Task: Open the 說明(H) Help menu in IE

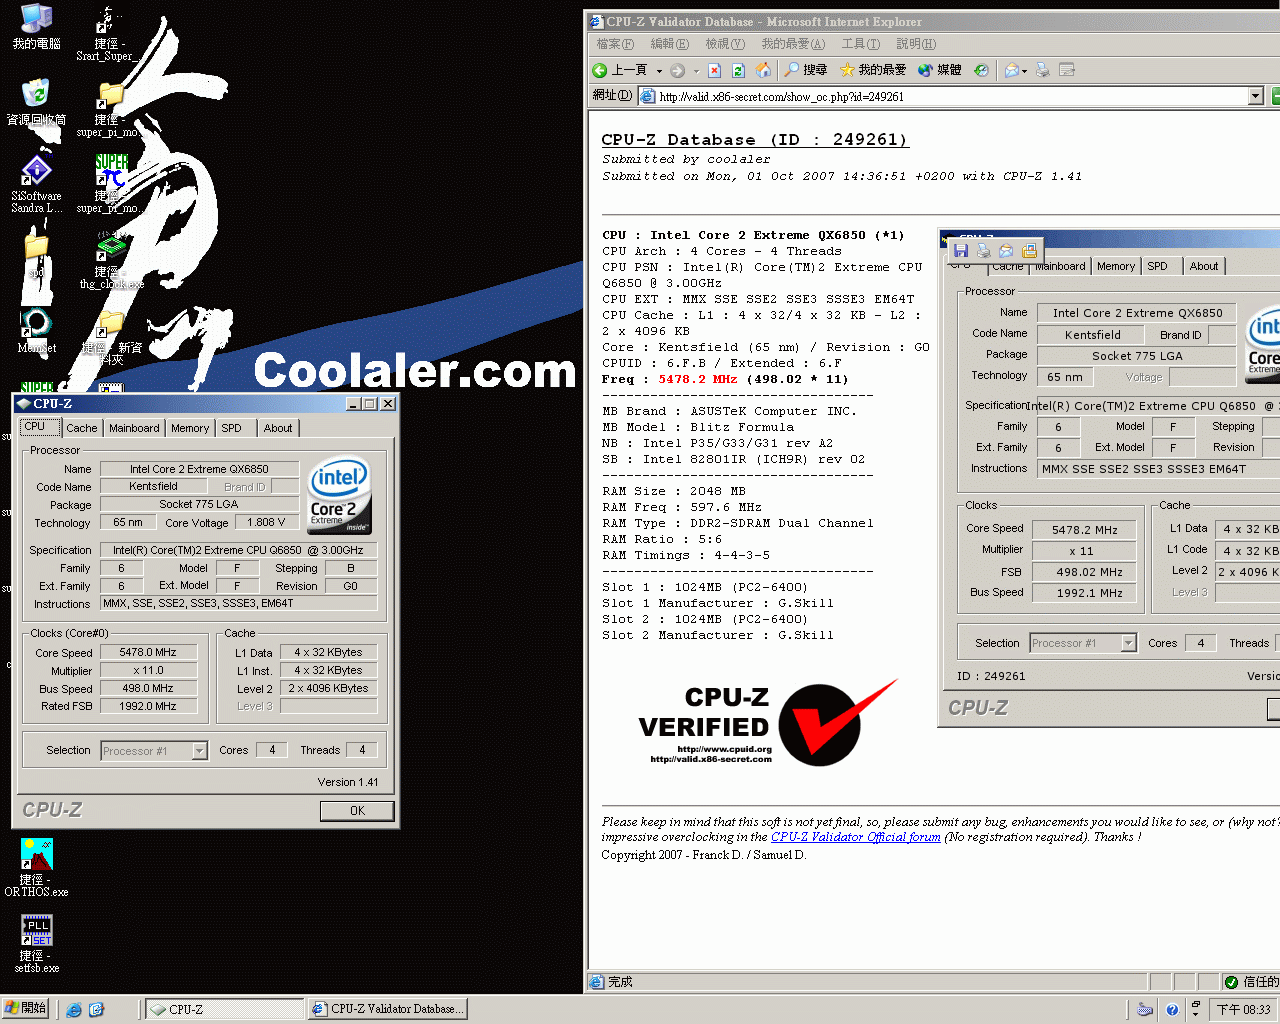Action: click(x=916, y=44)
